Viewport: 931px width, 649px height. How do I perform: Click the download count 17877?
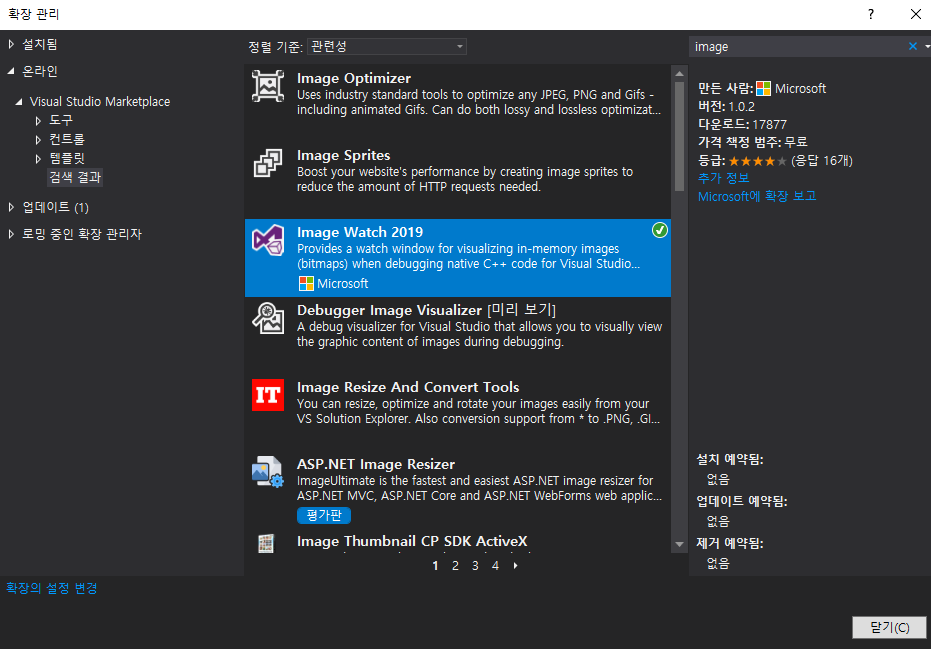[x=770, y=125]
